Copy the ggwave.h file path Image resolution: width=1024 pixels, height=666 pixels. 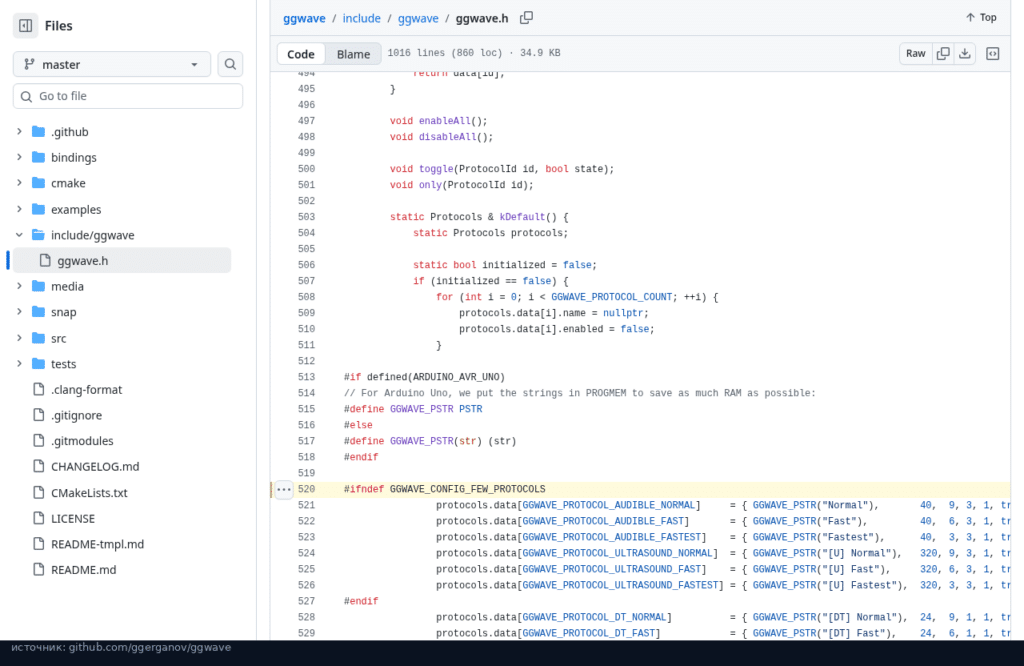coord(526,18)
